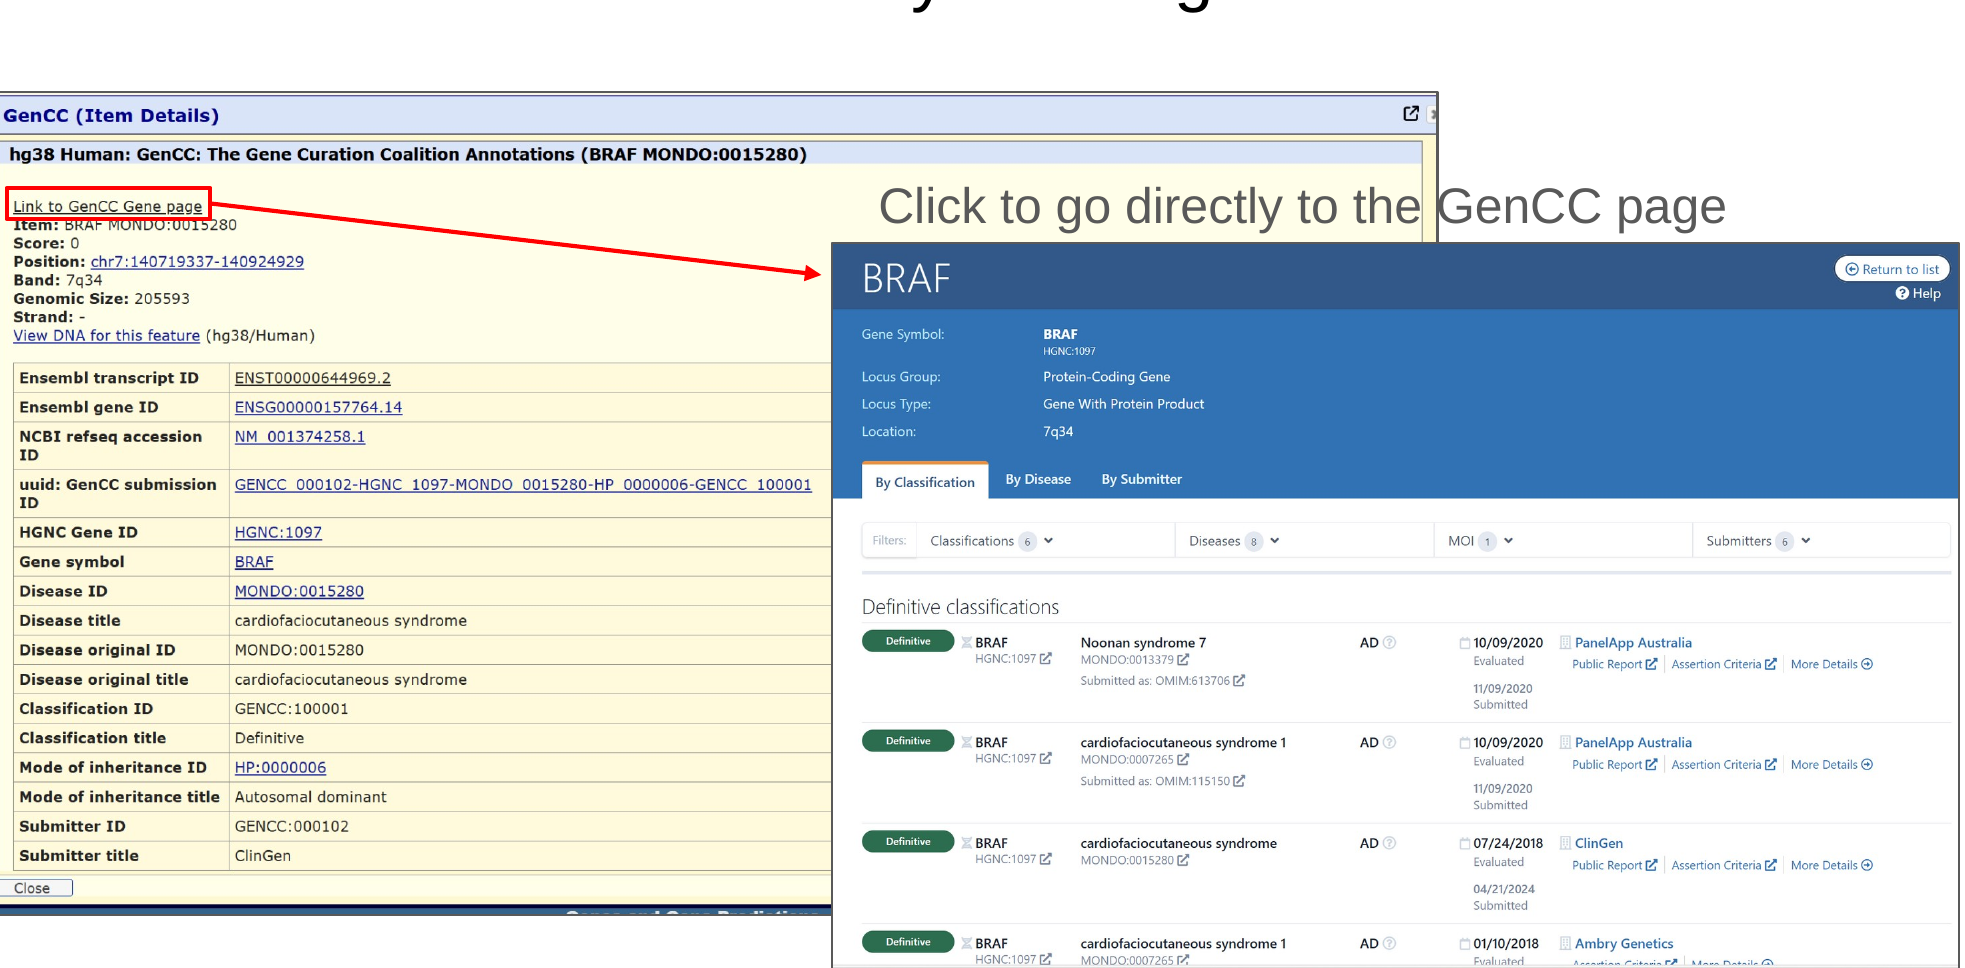This screenshot has width=1965, height=968.
Task: Open PanelApp Australia for Noonan syndrome 7
Action: tap(1633, 643)
